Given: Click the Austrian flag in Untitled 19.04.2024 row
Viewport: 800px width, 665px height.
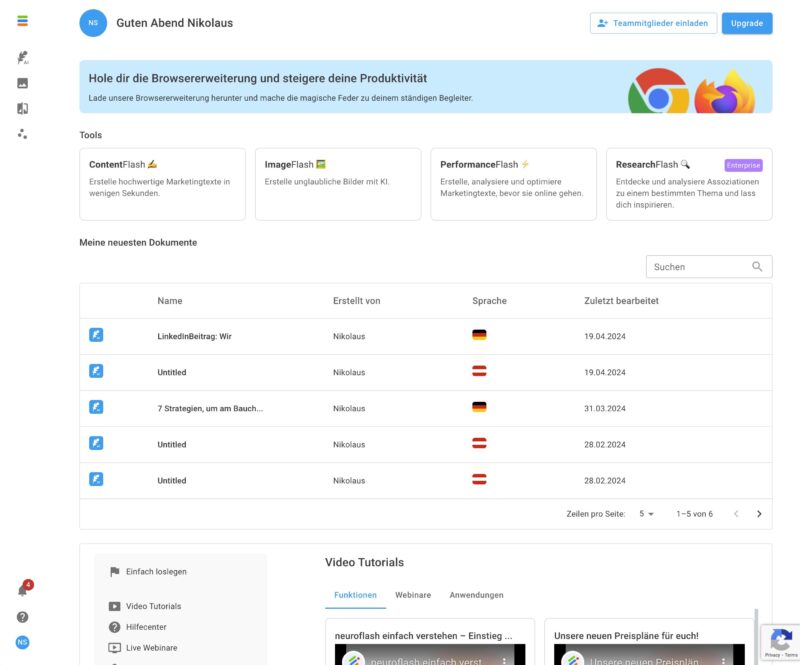Looking at the screenshot, I should pyautogui.click(x=479, y=371).
